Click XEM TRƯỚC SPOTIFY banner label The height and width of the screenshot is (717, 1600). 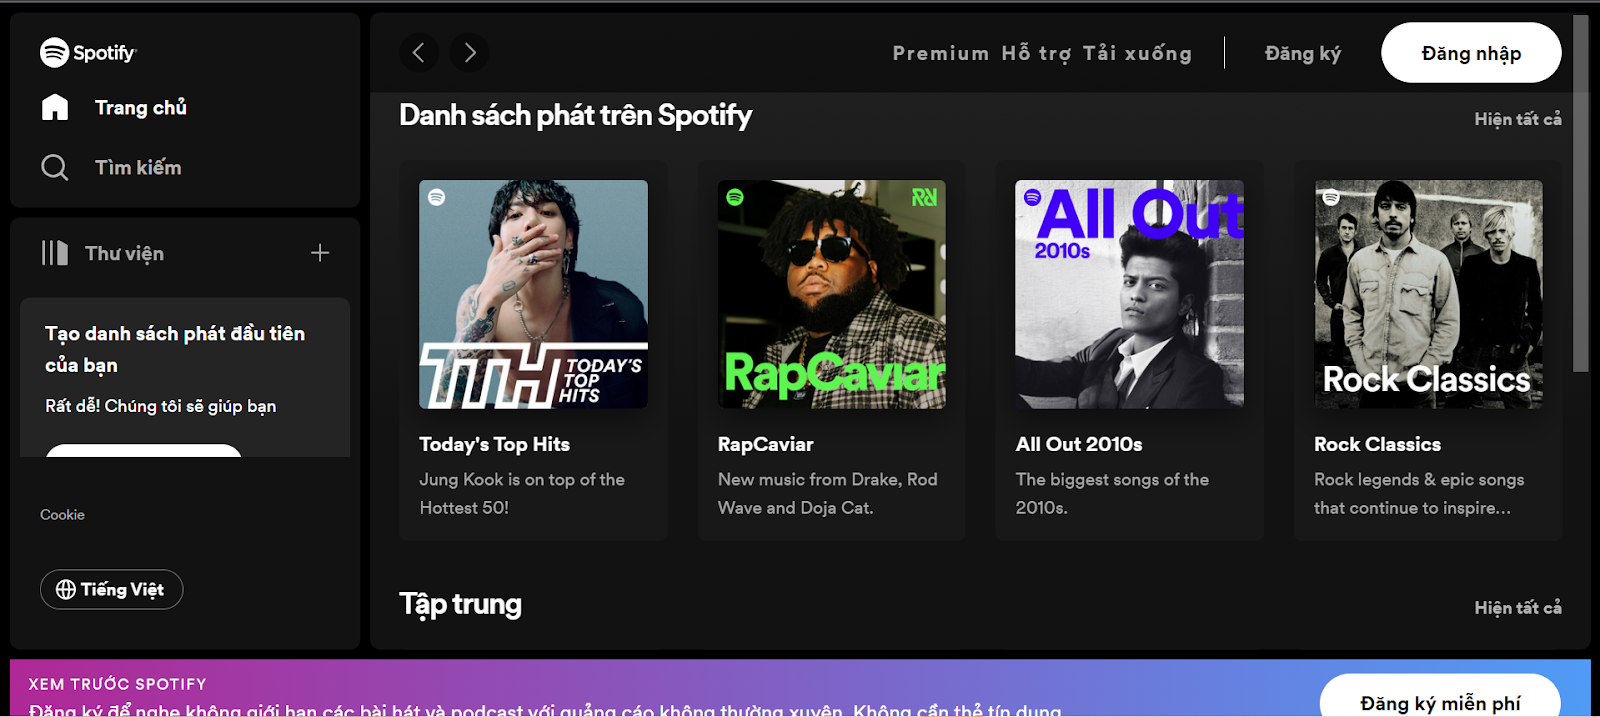[117, 684]
